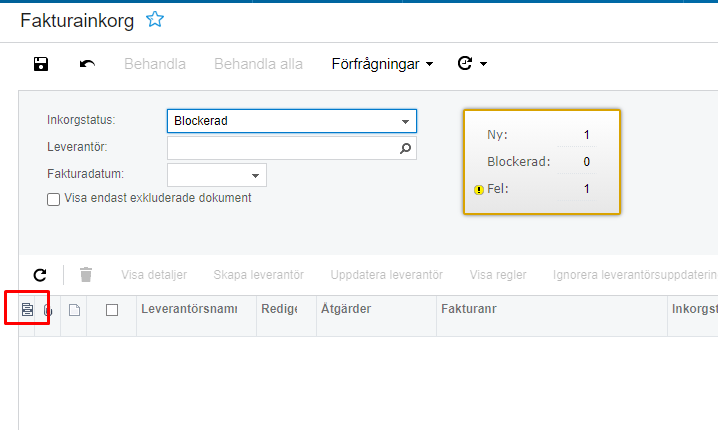This screenshot has width=718, height=430.
Task: Click the search icon in Leverantör field
Action: coord(405,148)
